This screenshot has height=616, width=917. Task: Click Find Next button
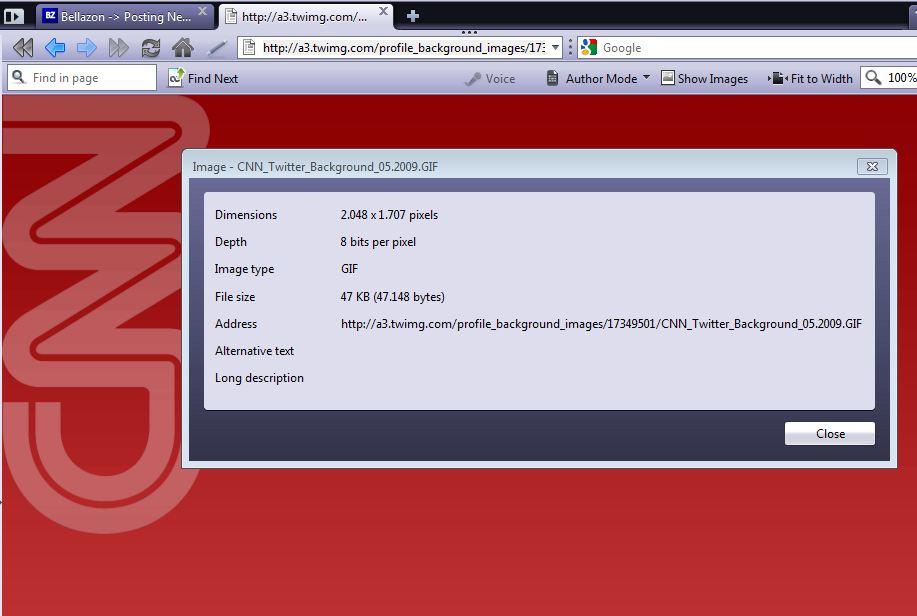coord(203,78)
